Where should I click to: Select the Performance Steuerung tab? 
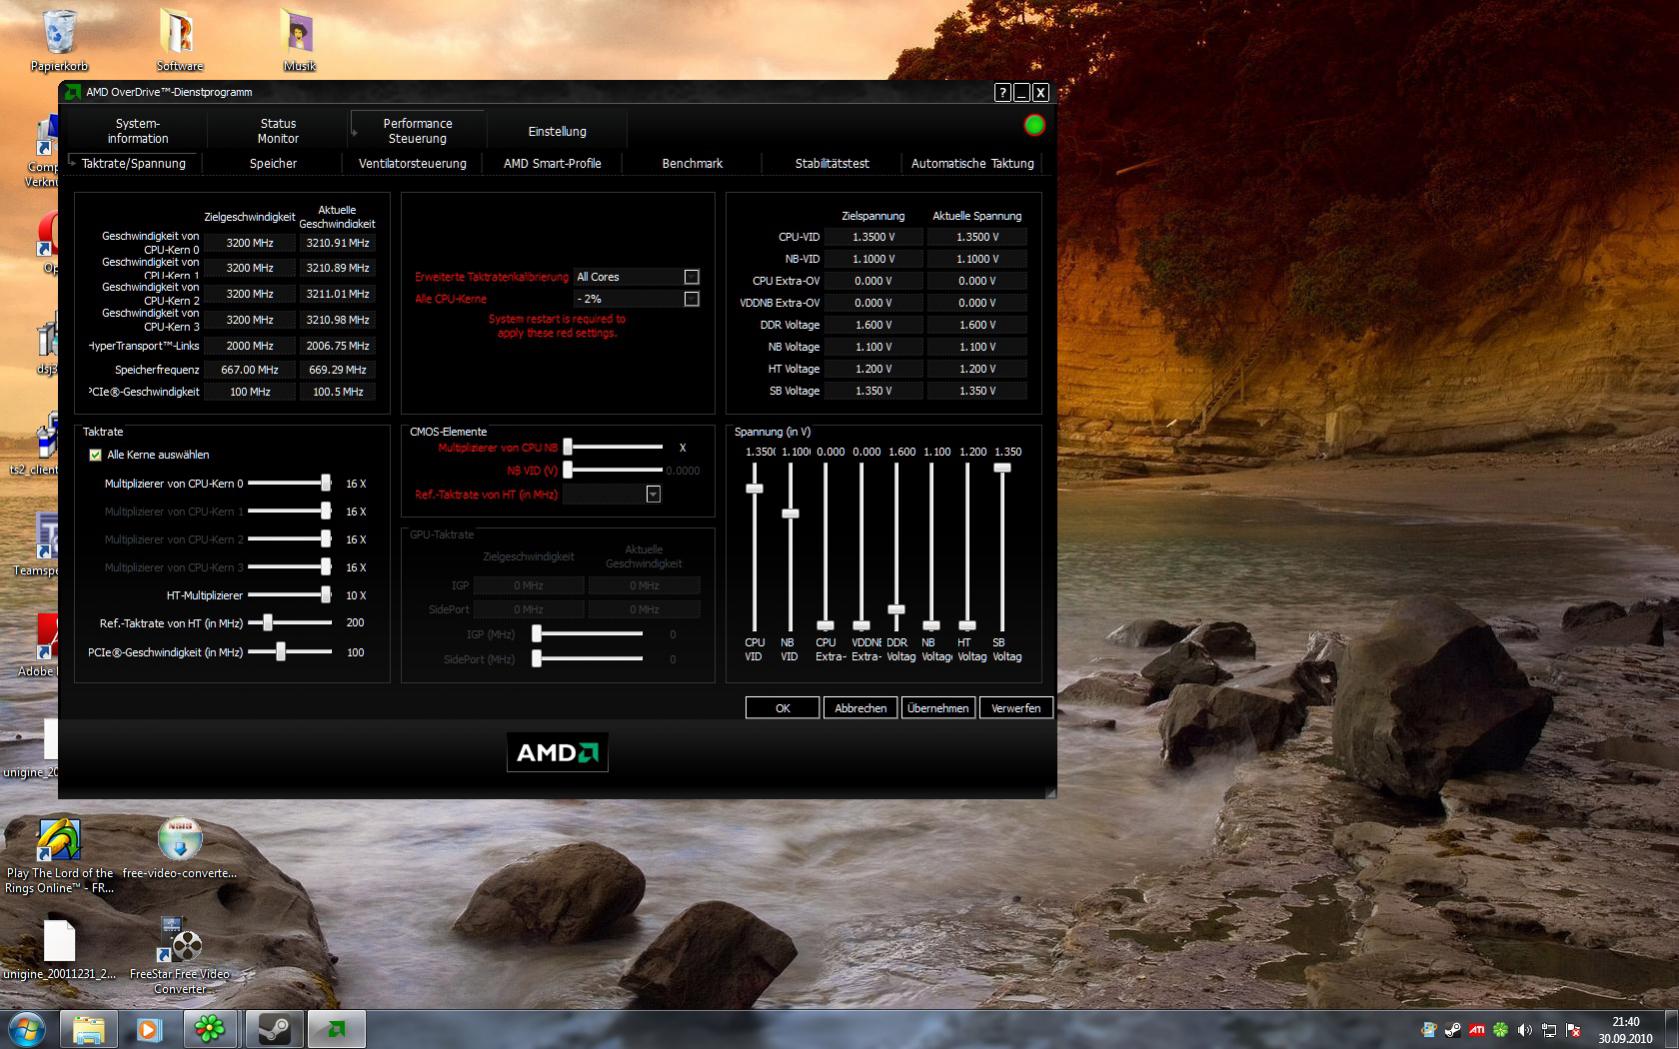click(x=418, y=131)
